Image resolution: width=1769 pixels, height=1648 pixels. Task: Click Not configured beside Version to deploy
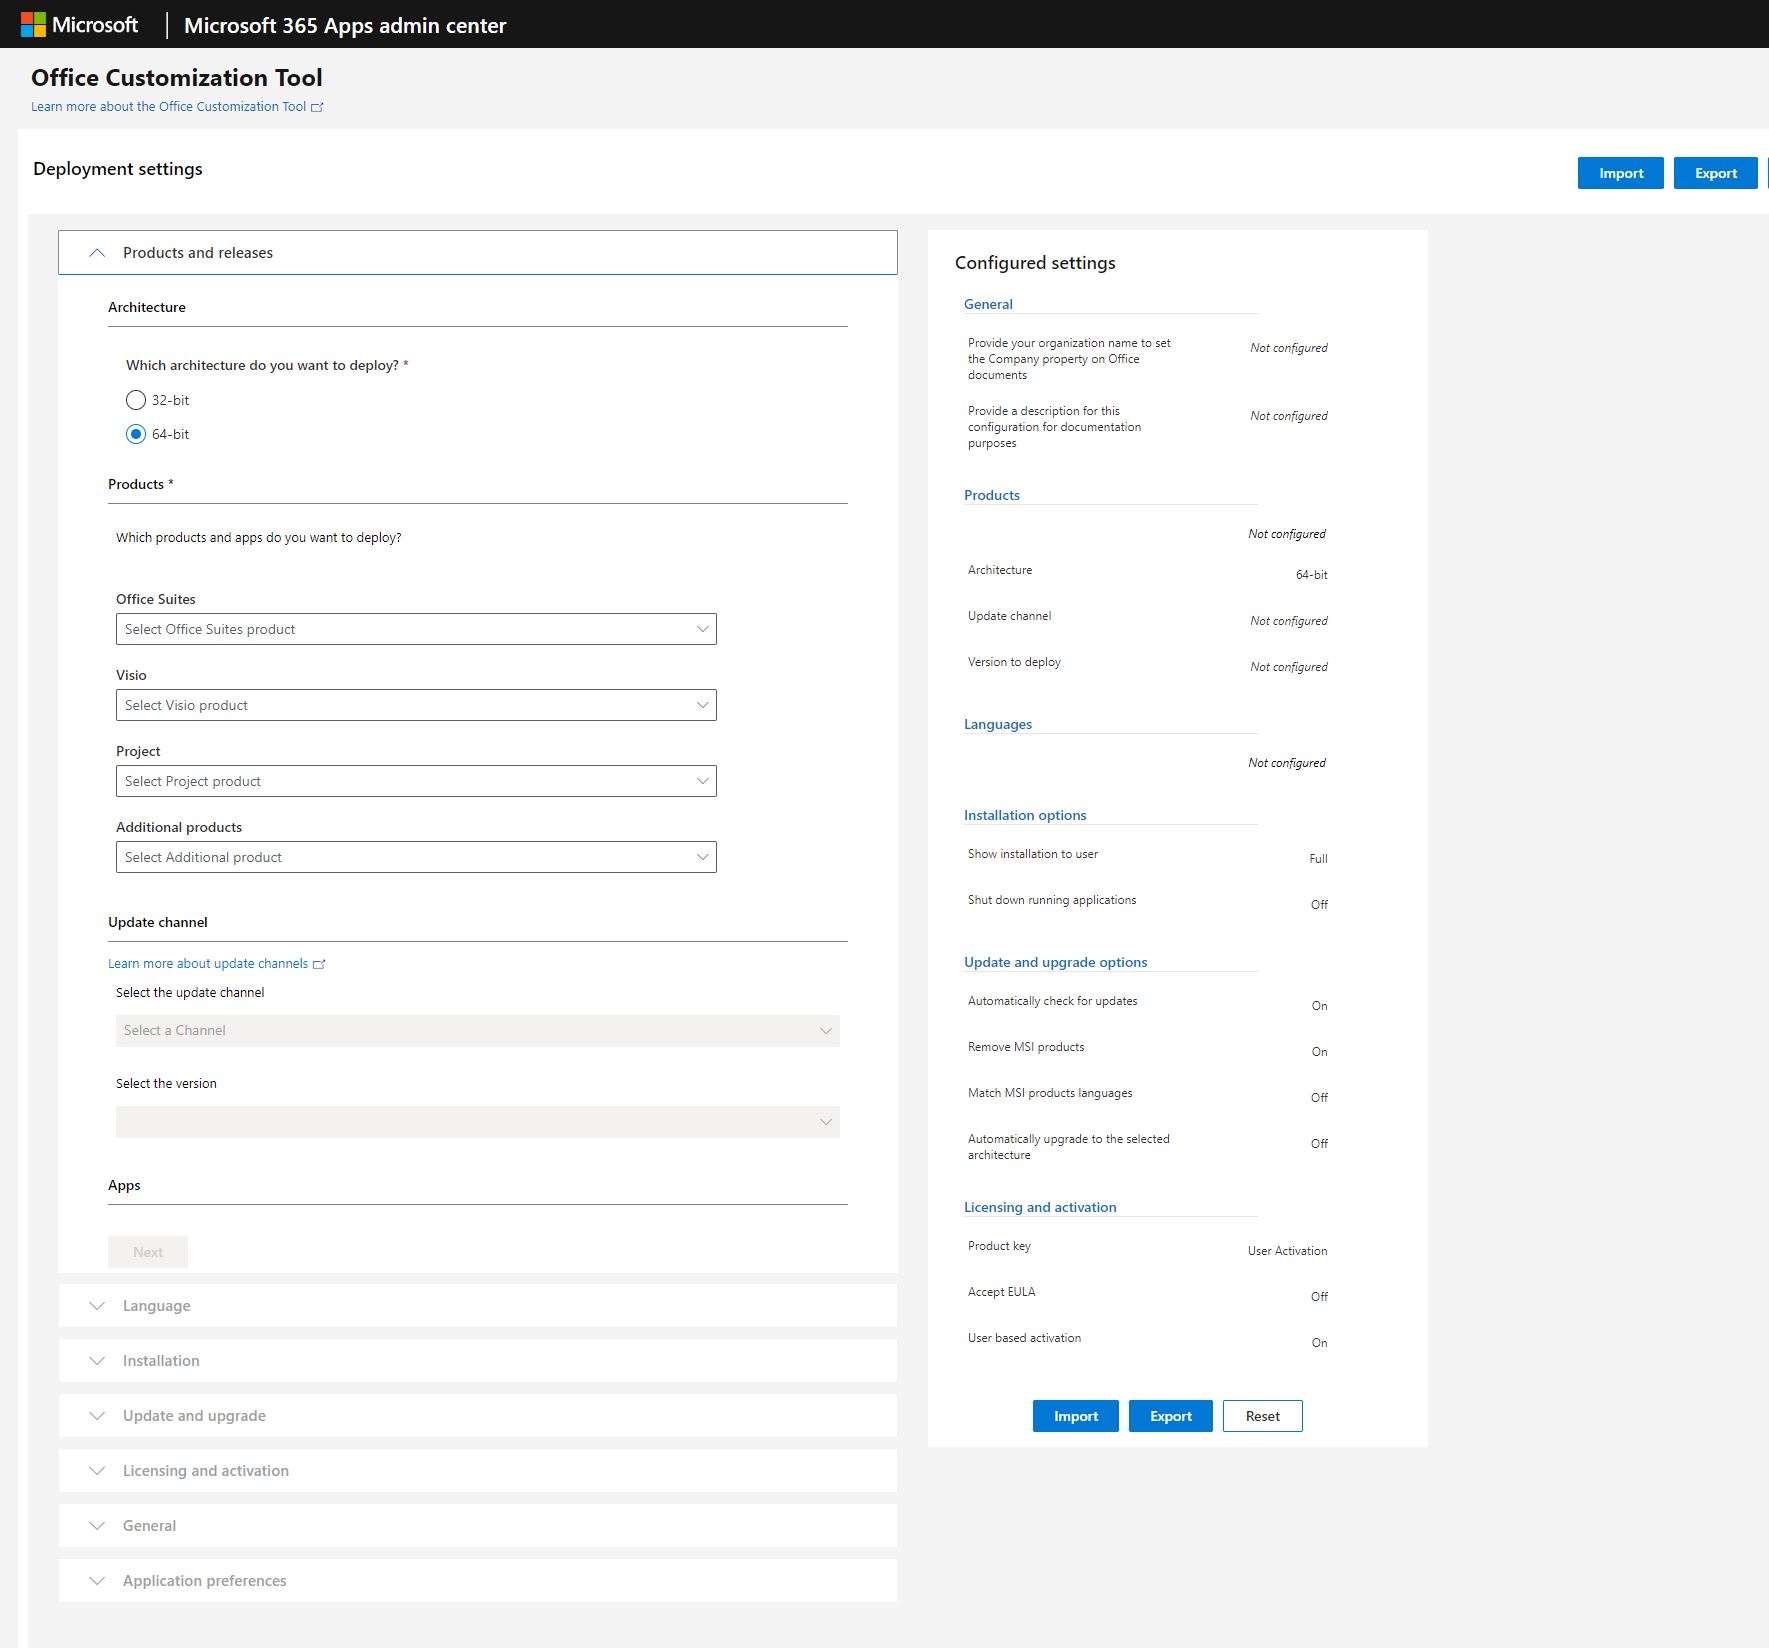[1289, 667]
